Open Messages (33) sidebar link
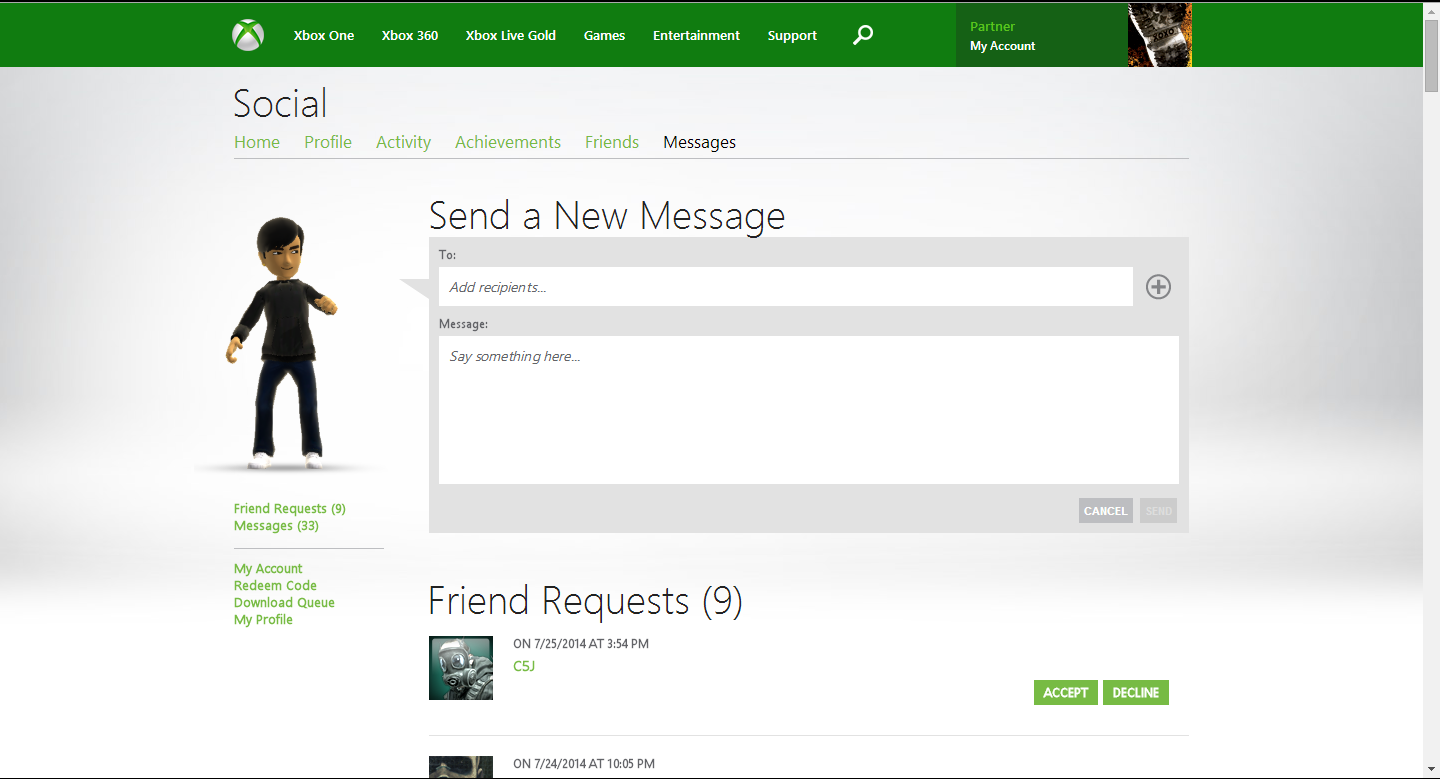1440x779 pixels. (276, 526)
